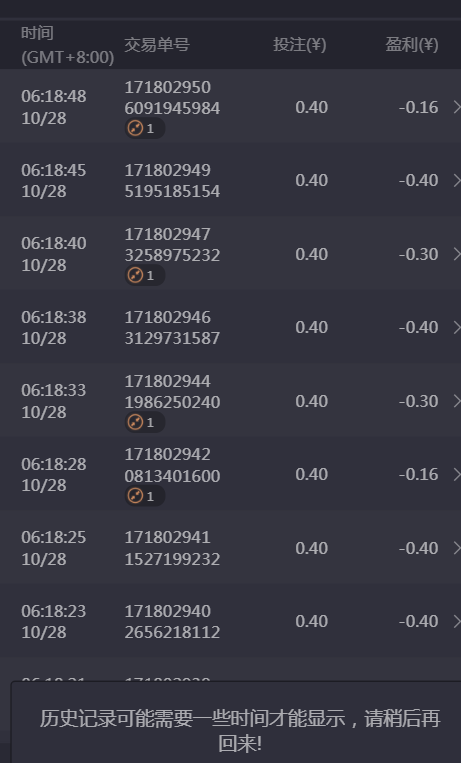Expand the 06:18:48 record via its chevron
461x763 pixels.
click(x=457, y=107)
